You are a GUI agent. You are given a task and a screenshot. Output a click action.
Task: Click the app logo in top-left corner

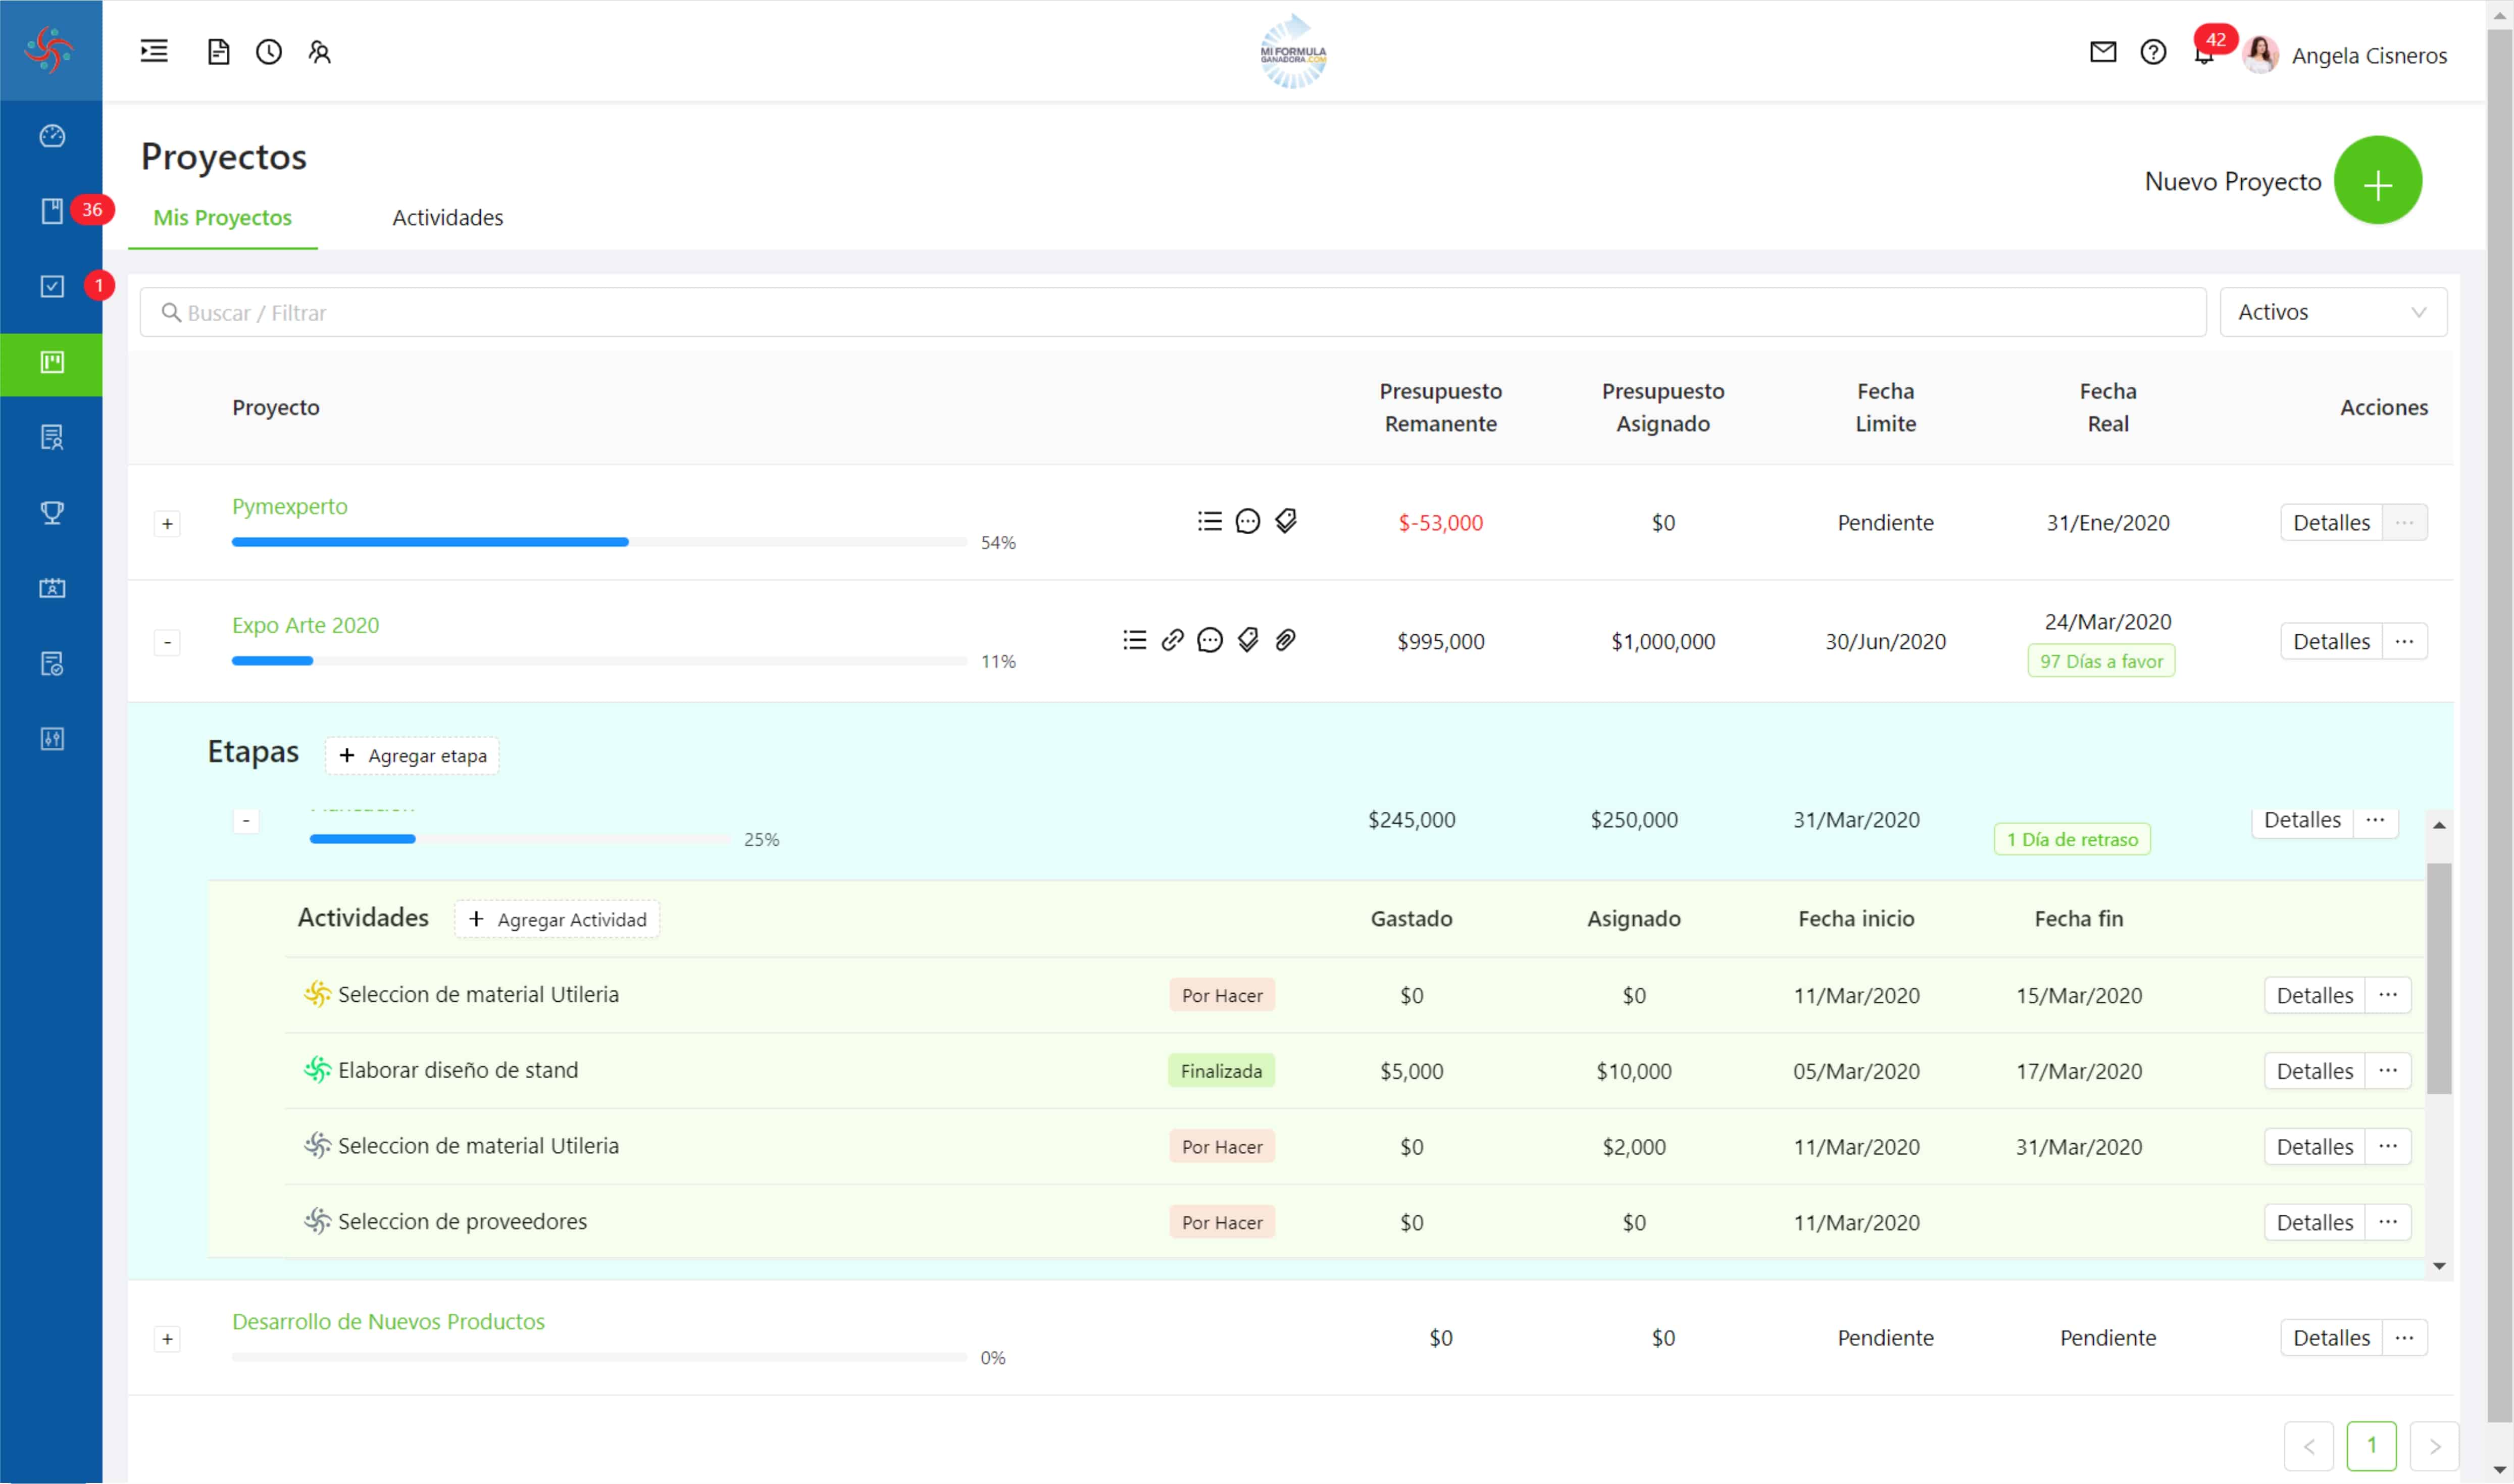point(50,50)
